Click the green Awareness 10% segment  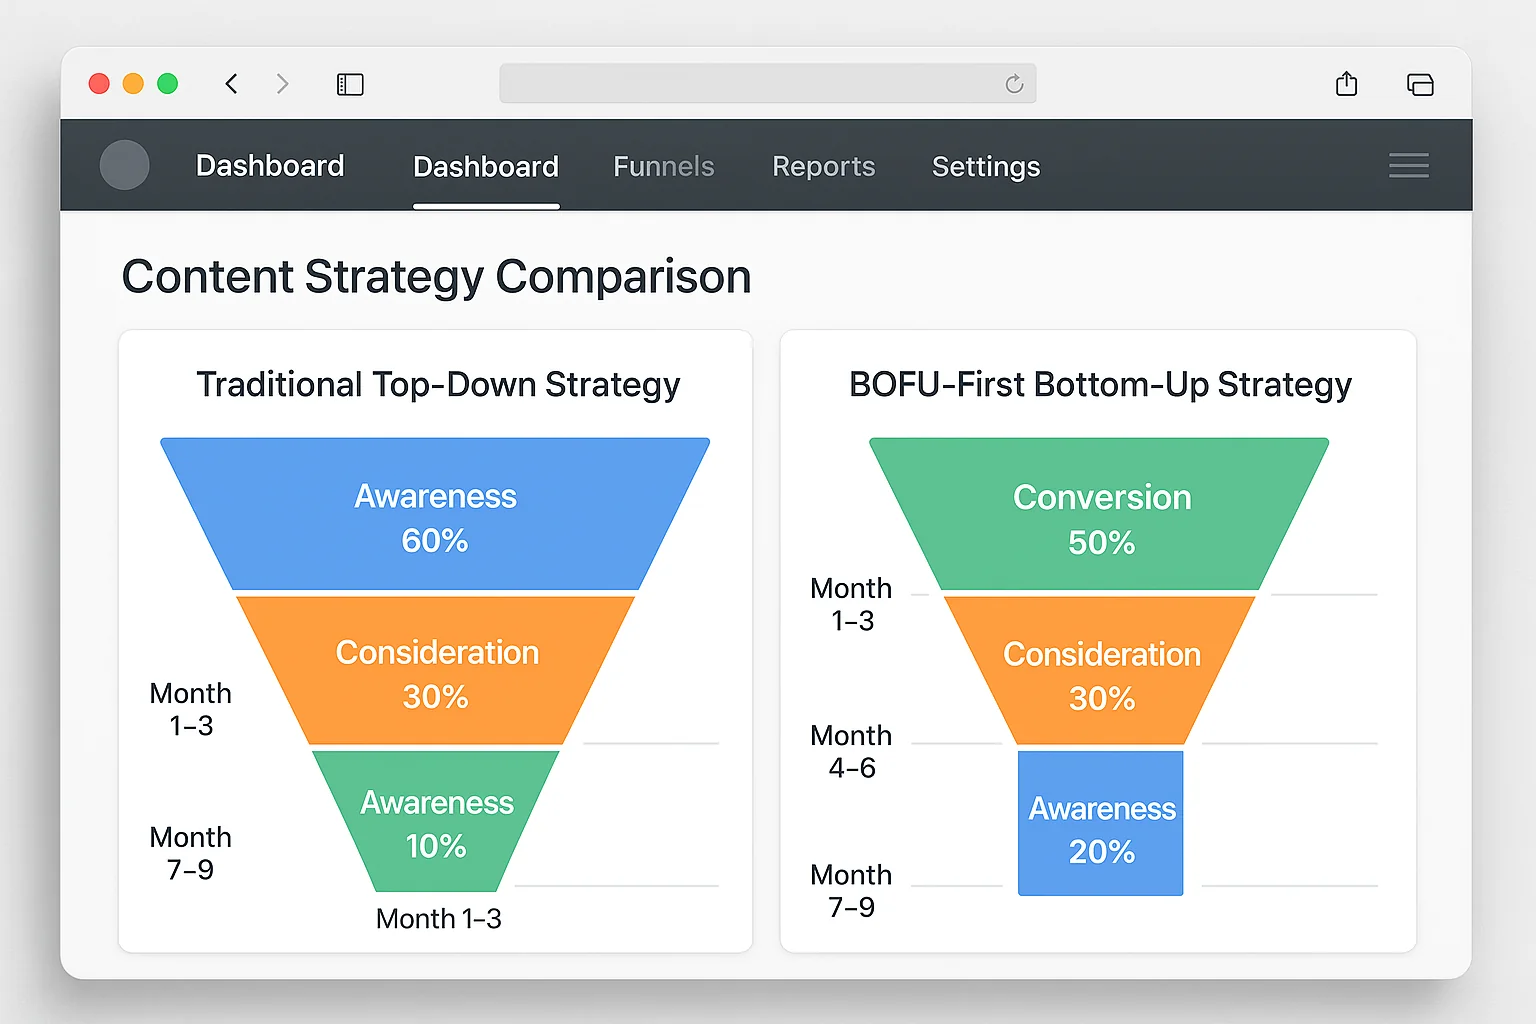click(x=435, y=820)
